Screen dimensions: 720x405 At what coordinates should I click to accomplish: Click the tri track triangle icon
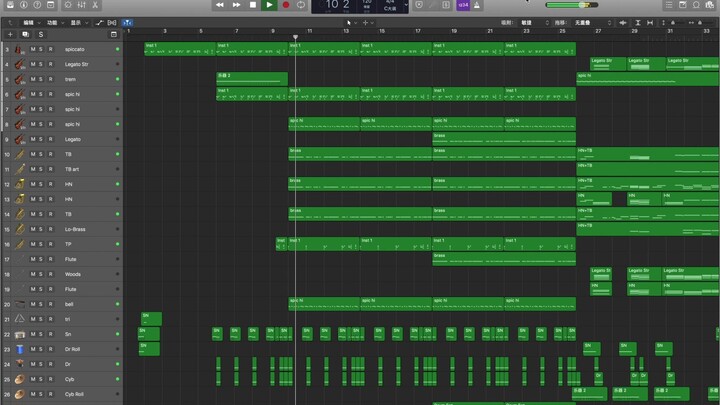pyautogui.click(x=19, y=319)
